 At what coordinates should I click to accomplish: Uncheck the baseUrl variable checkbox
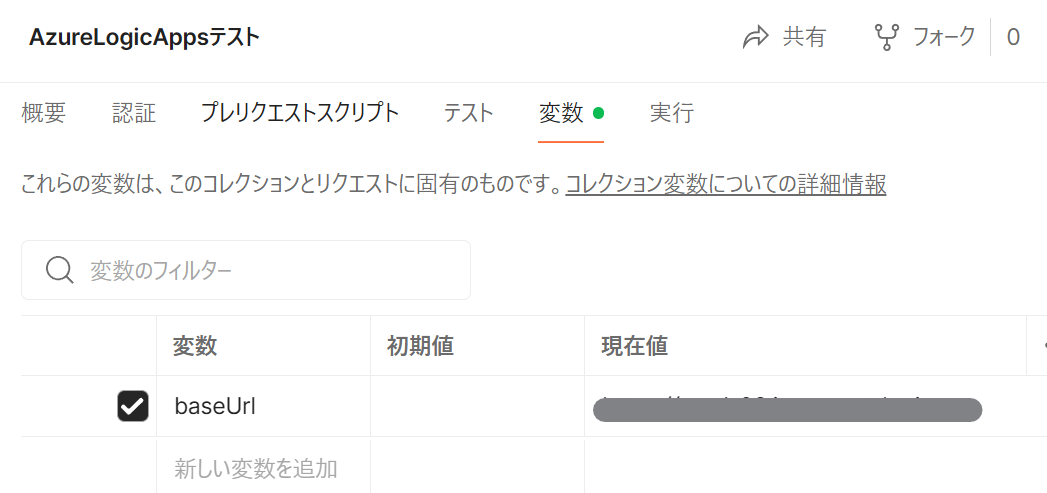[x=133, y=406]
